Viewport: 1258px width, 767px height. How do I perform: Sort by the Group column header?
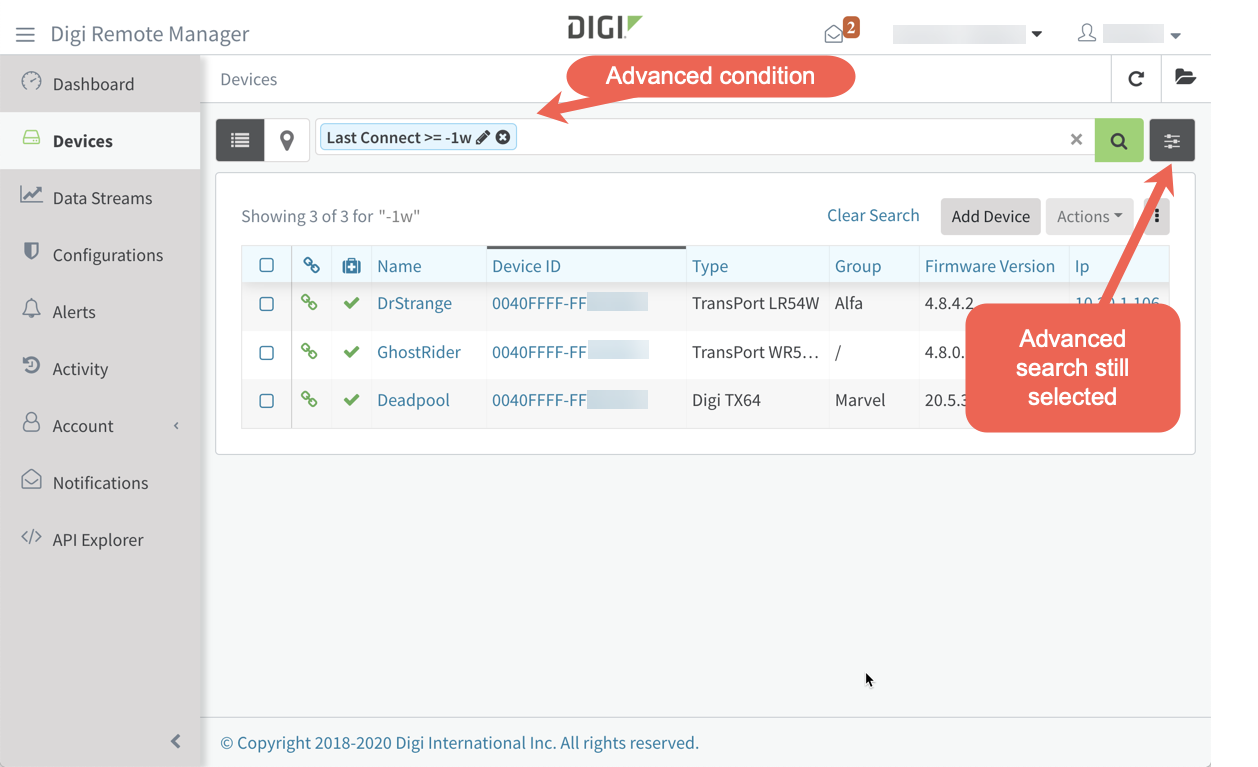[x=858, y=266]
